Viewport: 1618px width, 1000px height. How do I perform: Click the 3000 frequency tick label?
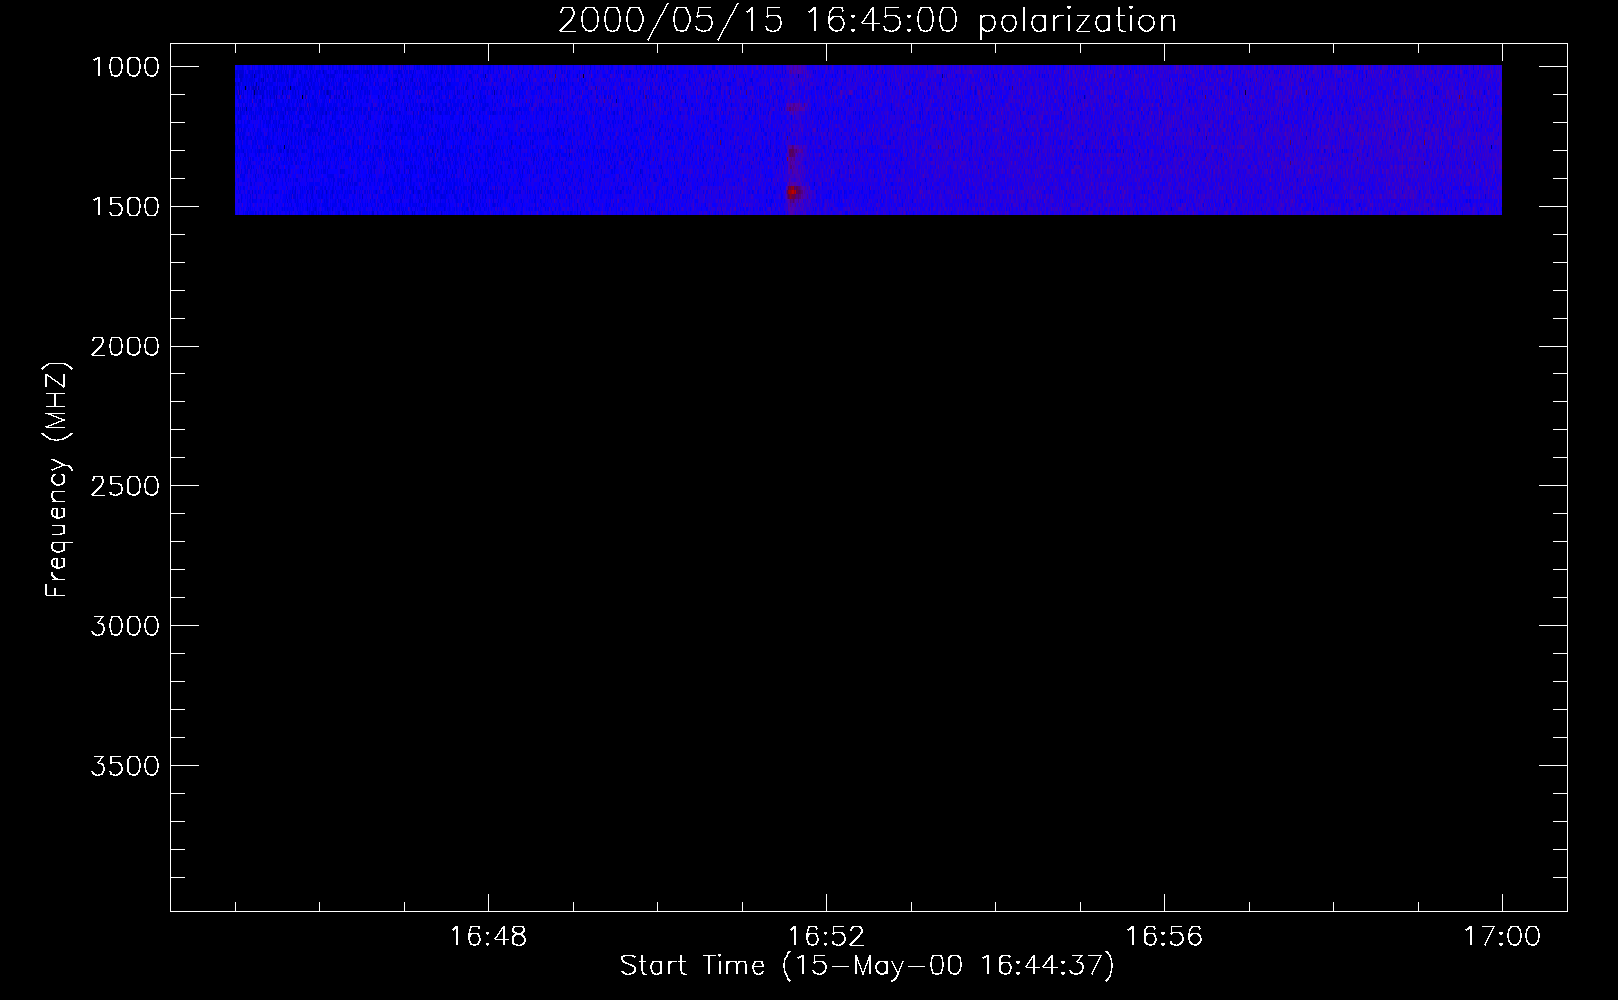pyautogui.click(x=125, y=626)
